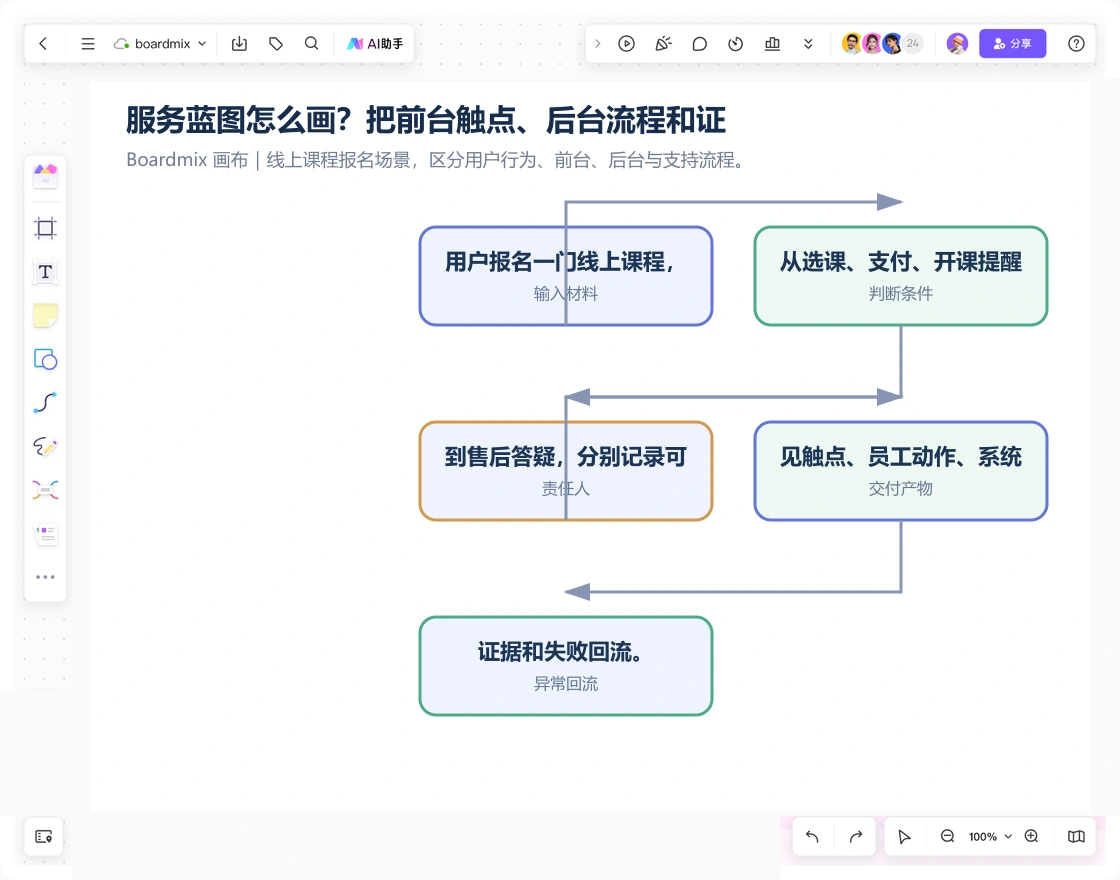
Task: Open the bottom-left frames list icon
Action: click(44, 836)
